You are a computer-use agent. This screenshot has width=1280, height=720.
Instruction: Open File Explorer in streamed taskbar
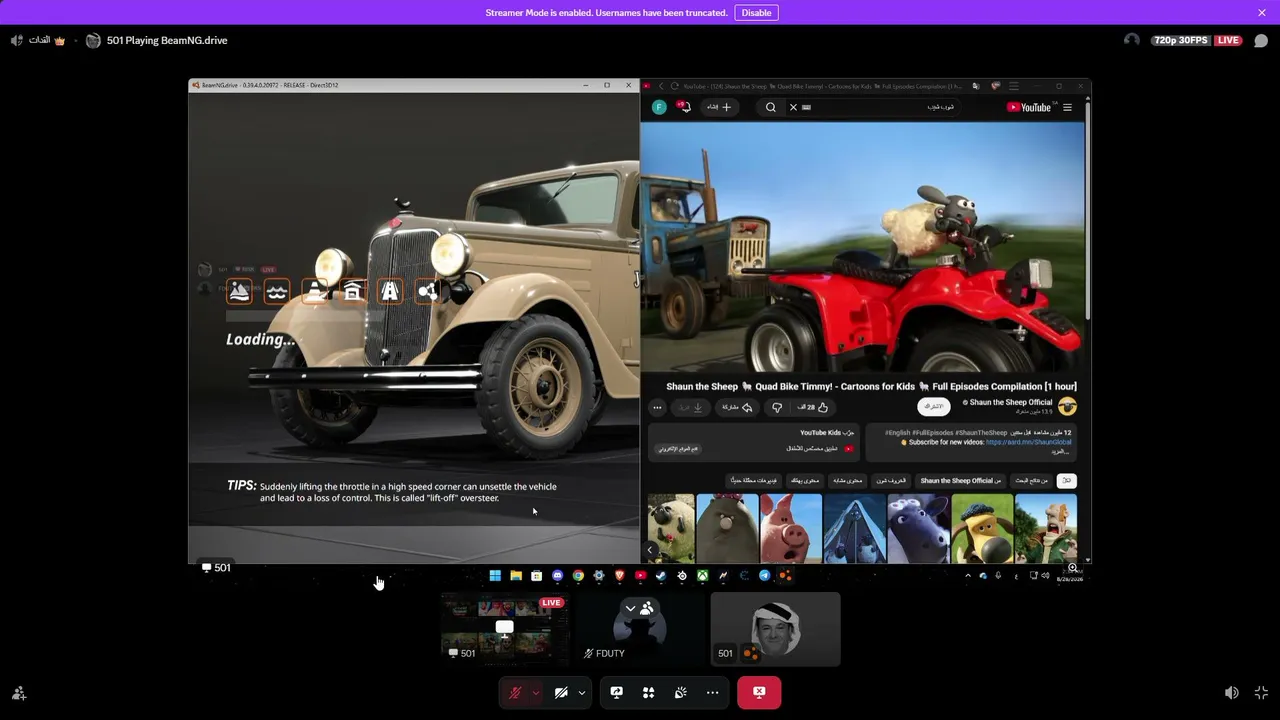click(x=516, y=576)
